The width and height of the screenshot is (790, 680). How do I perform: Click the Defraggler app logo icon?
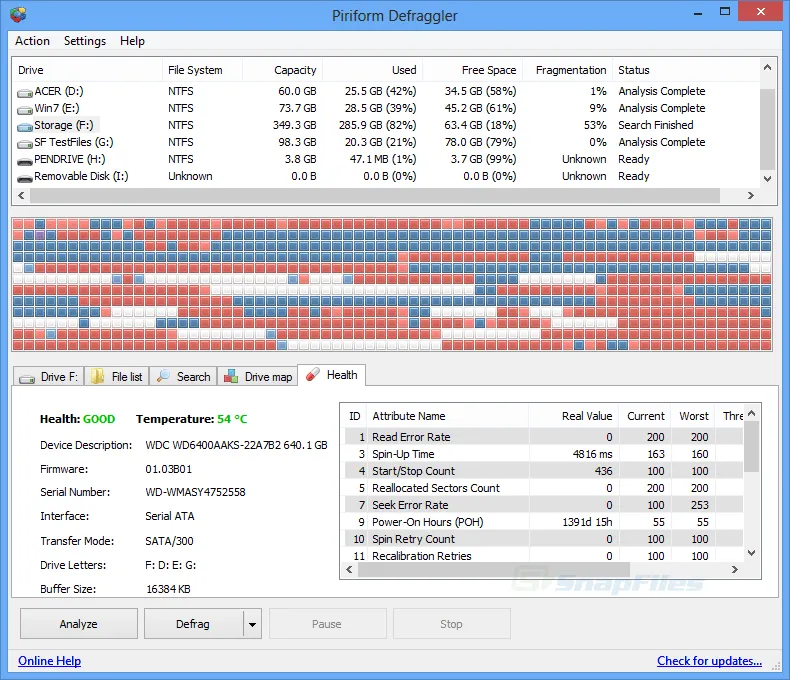pyautogui.click(x=18, y=15)
